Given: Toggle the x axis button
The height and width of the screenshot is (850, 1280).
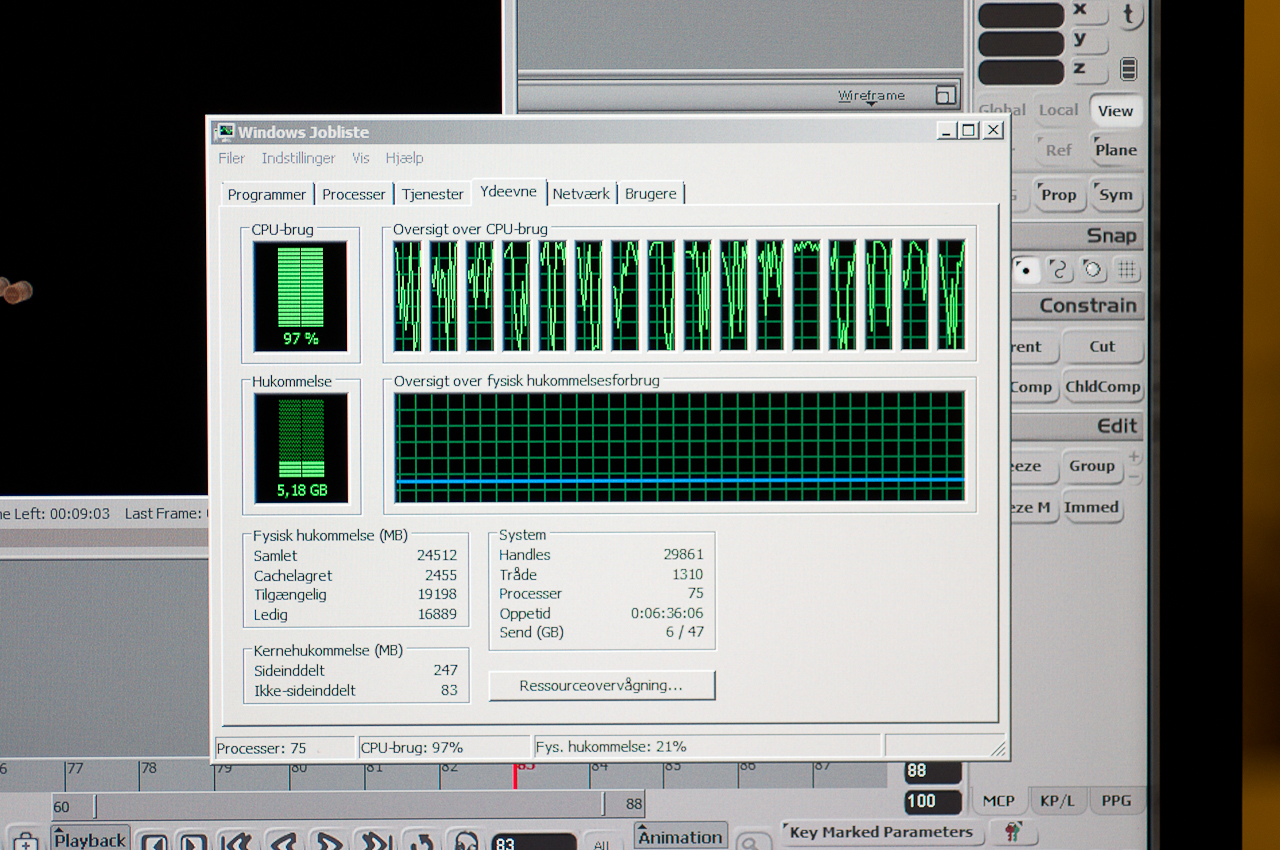Looking at the screenshot, I should (1087, 11).
